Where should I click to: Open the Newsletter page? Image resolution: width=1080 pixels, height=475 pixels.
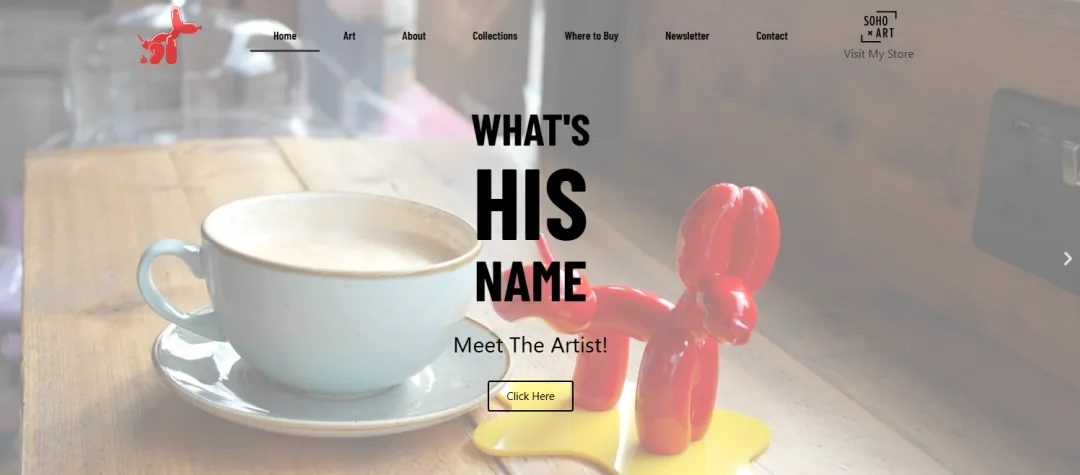(687, 36)
